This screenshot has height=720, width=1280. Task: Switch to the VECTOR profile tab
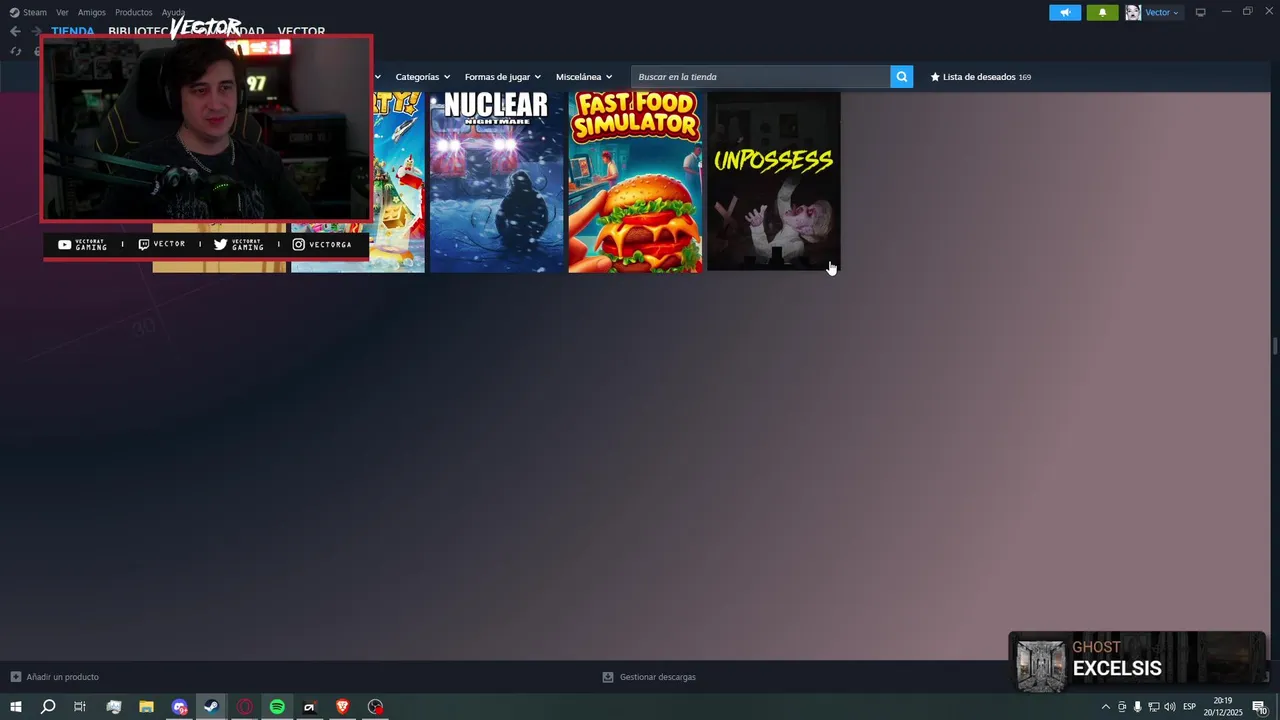pyautogui.click(x=301, y=31)
